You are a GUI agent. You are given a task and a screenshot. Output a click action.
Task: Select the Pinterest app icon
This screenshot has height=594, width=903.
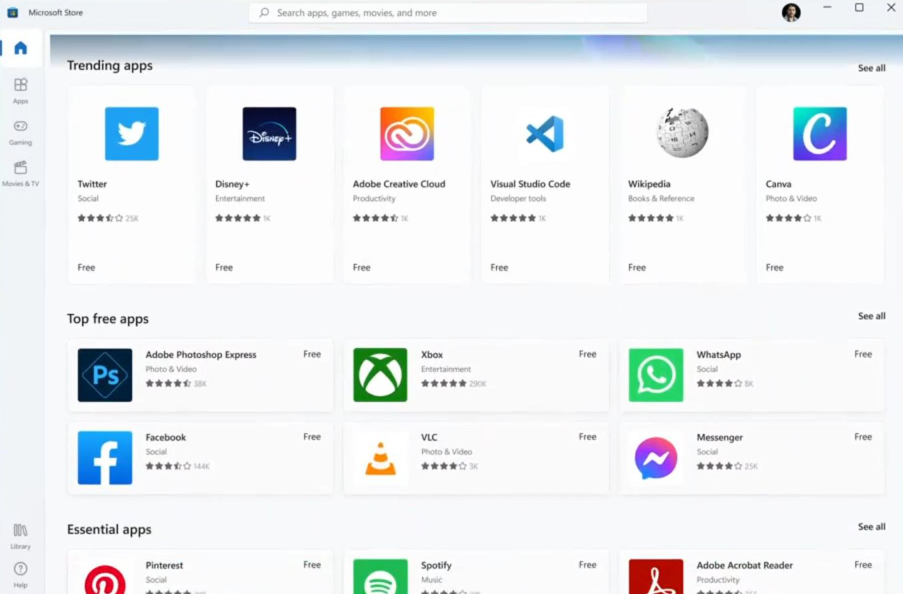point(105,579)
